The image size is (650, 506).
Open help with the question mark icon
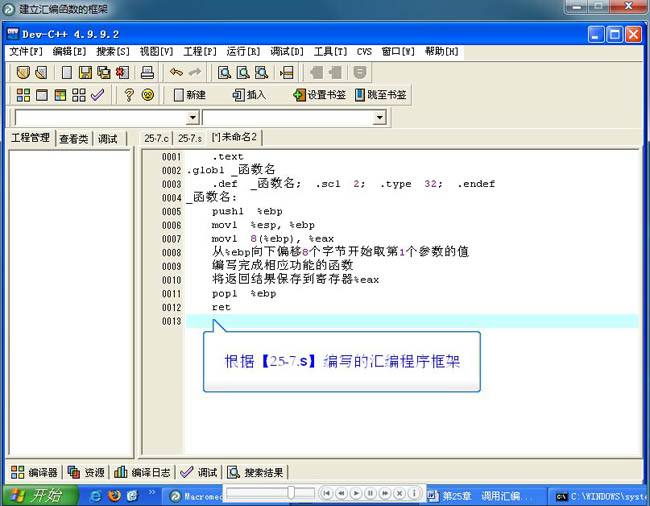(129, 95)
